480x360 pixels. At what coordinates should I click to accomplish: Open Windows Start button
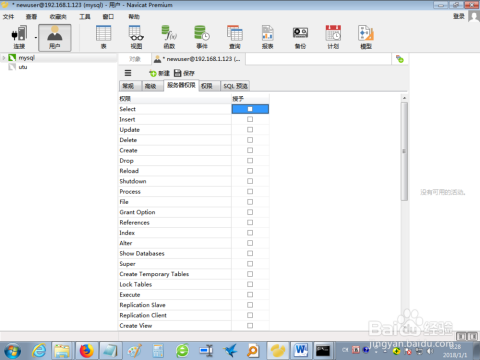12,351
